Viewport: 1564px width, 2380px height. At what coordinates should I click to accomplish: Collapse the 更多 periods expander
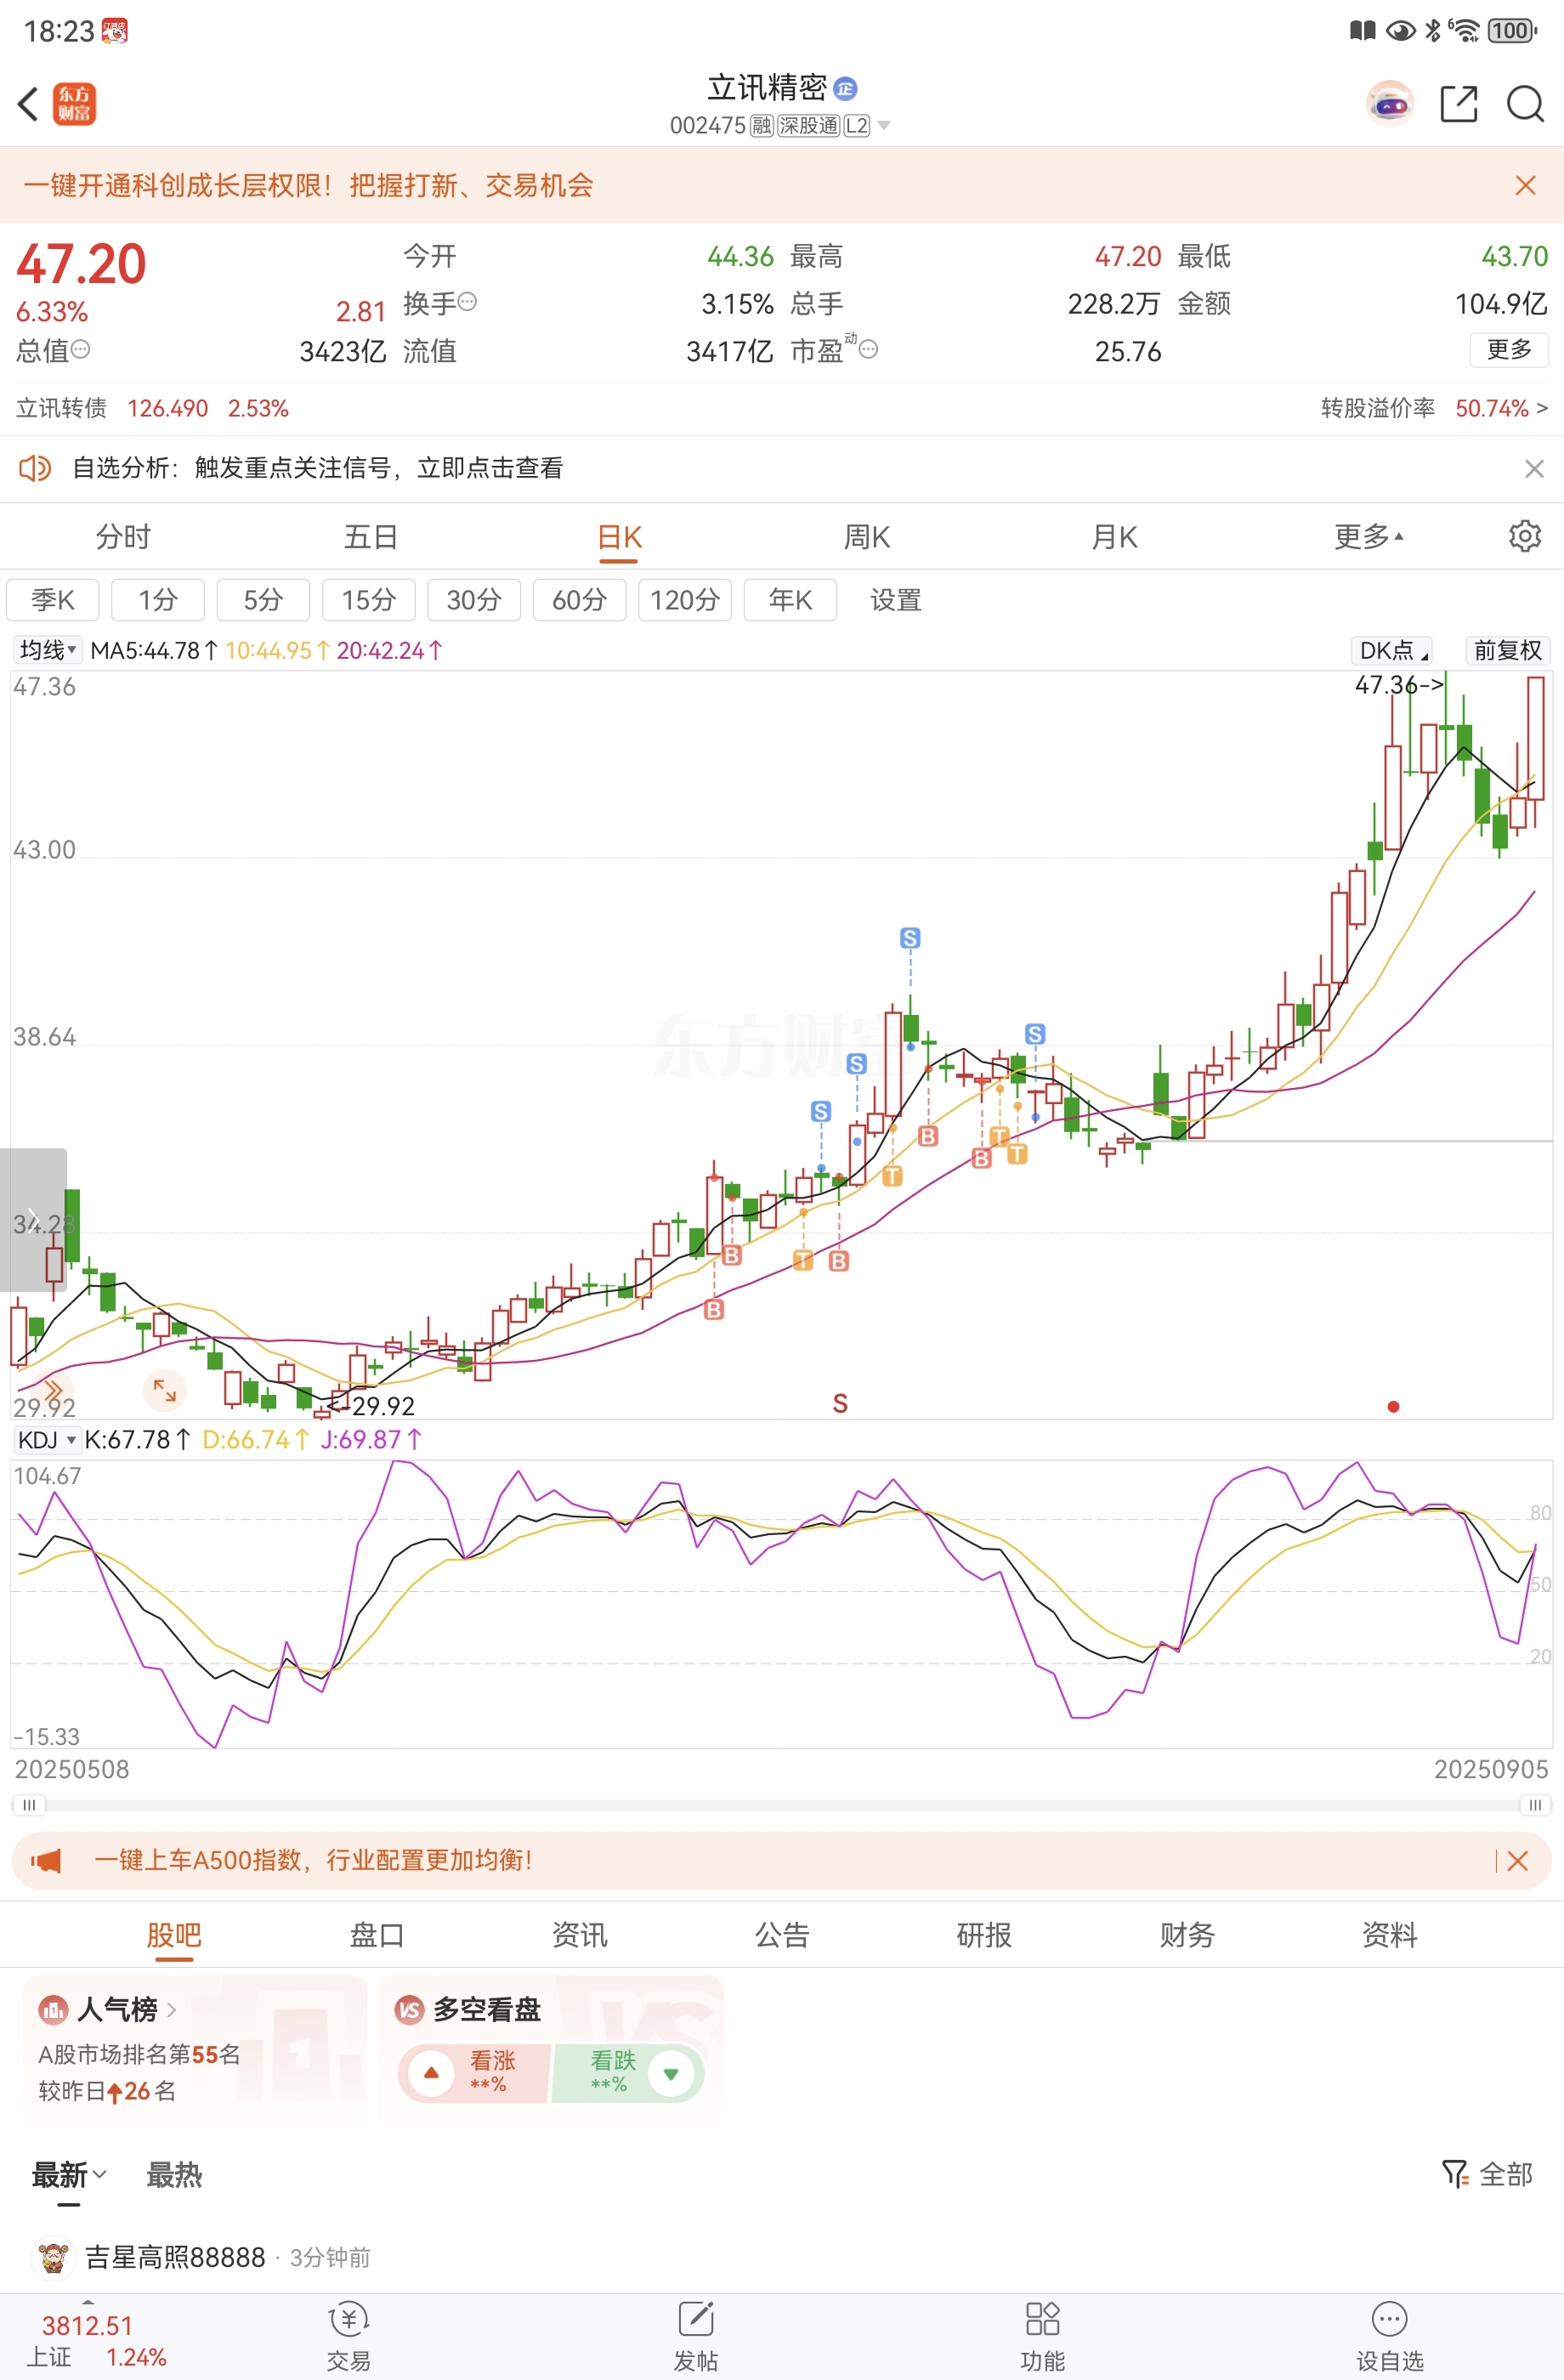[1369, 537]
